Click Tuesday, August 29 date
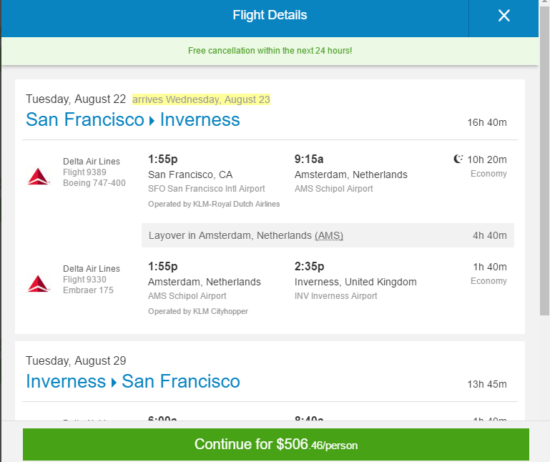Image resolution: width=550 pixels, height=462 pixels. tap(76, 361)
